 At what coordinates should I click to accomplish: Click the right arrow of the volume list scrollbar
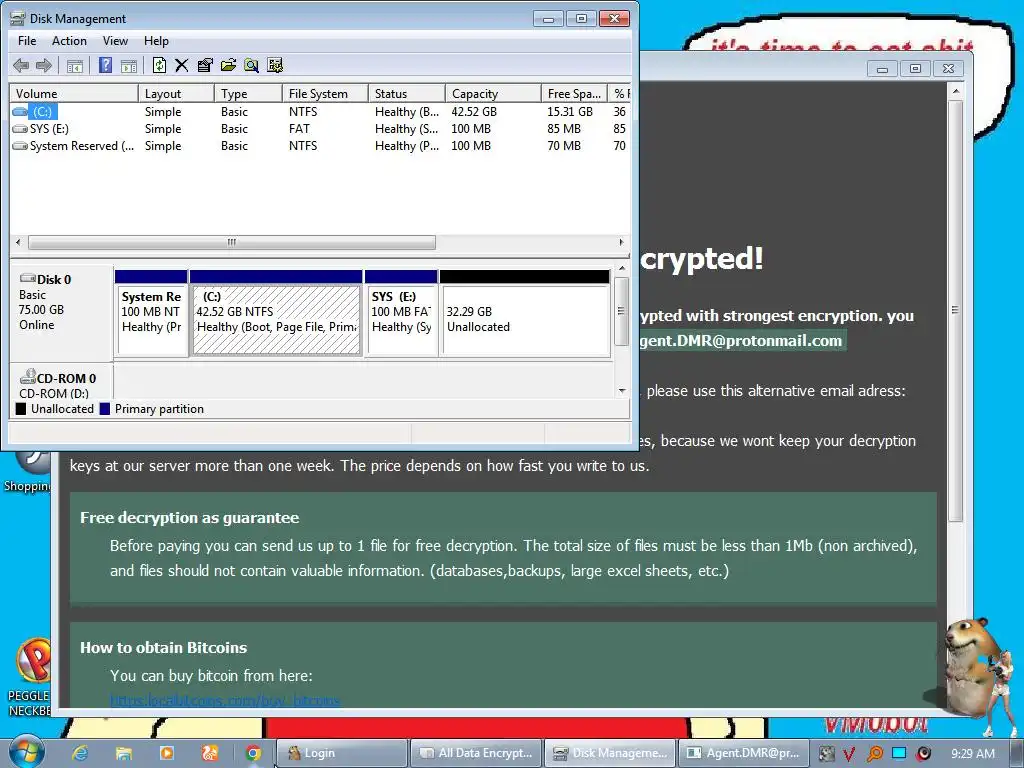point(621,242)
